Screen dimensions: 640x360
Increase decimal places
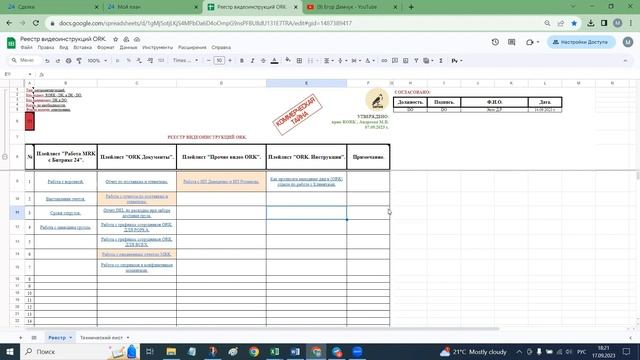[150, 60]
